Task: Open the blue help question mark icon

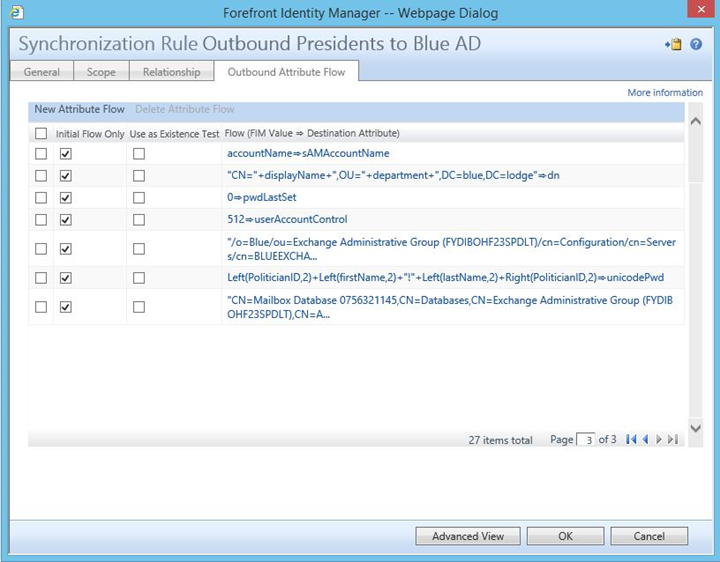Action: [x=696, y=44]
